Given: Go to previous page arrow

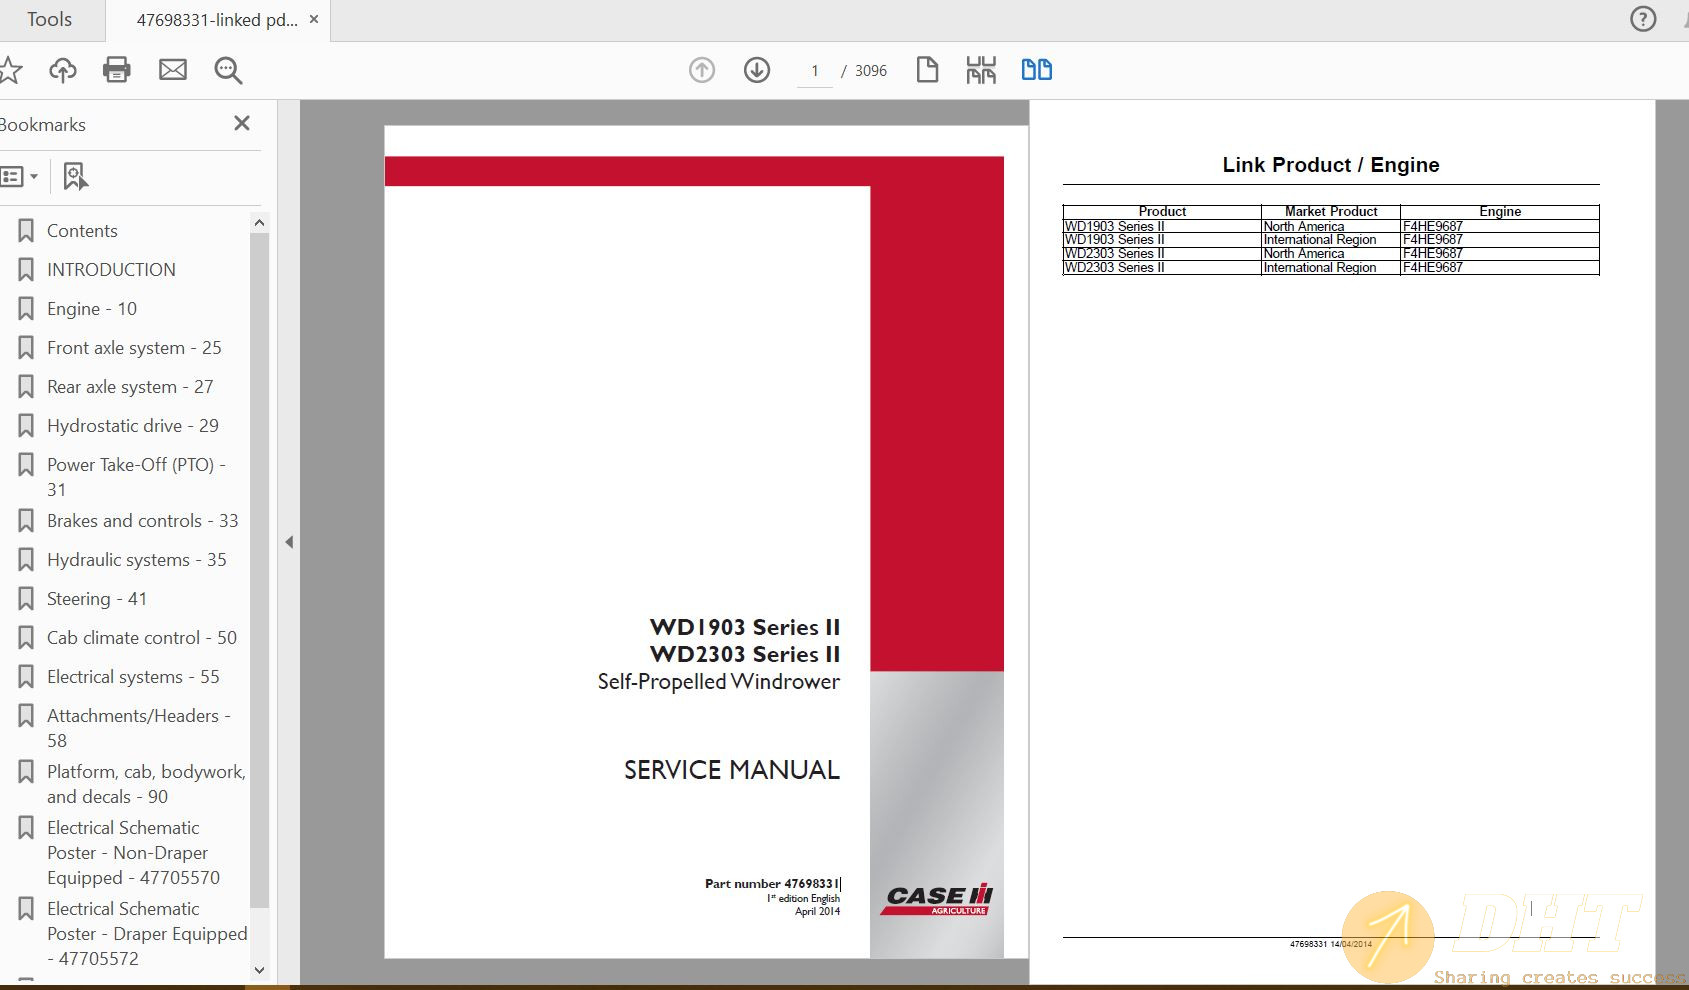Looking at the screenshot, I should (702, 70).
